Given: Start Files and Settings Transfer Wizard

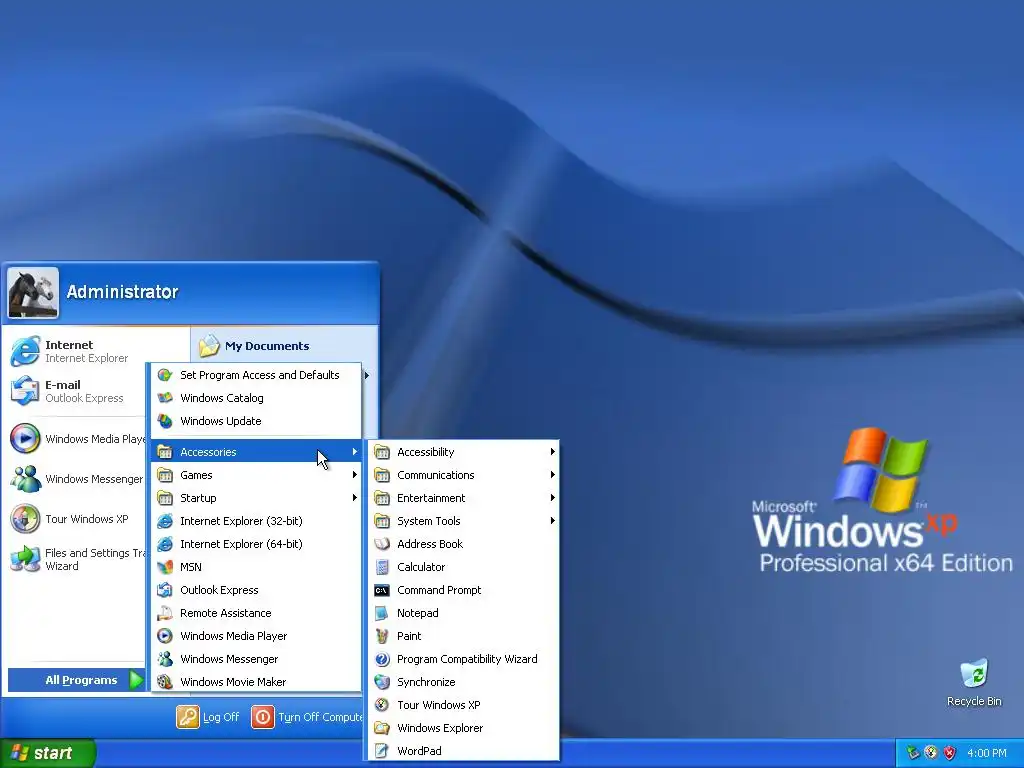Looking at the screenshot, I should point(77,559).
